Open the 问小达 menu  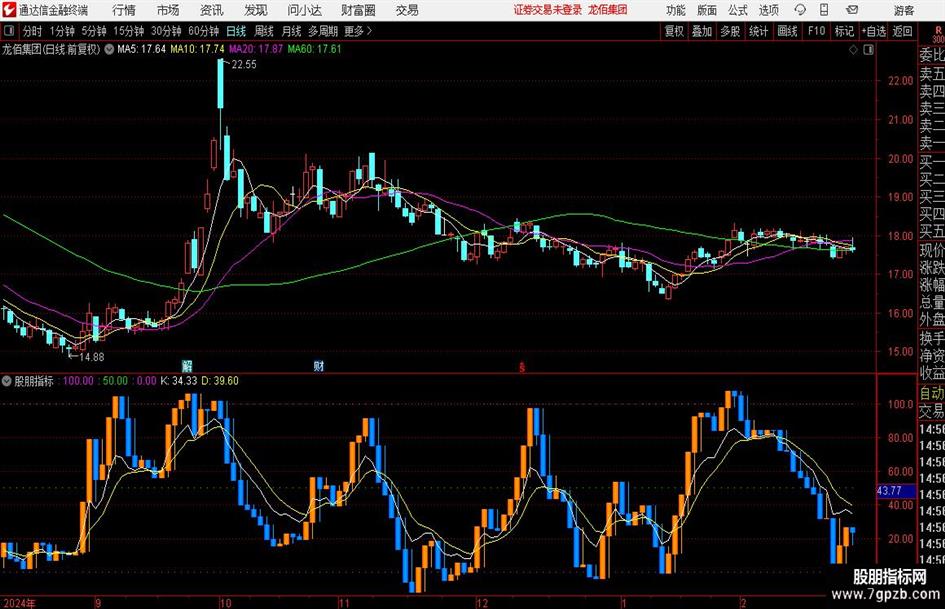pyautogui.click(x=304, y=10)
